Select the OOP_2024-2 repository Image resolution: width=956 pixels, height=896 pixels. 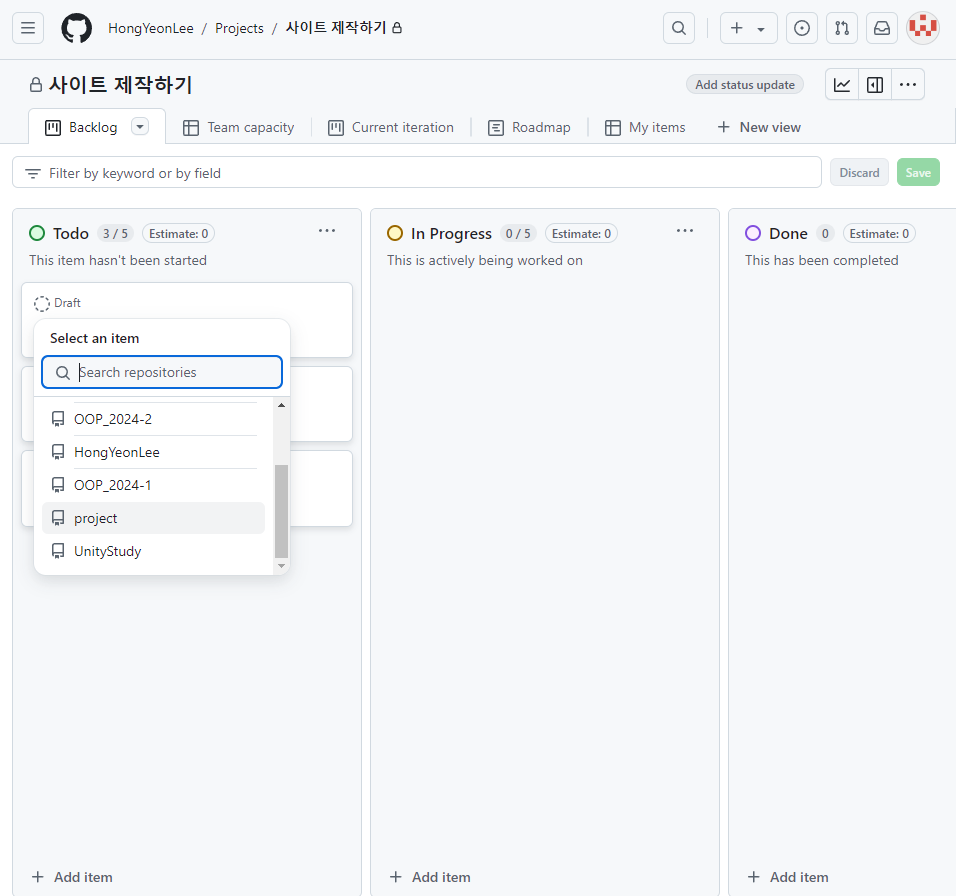pyautogui.click(x=153, y=419)
